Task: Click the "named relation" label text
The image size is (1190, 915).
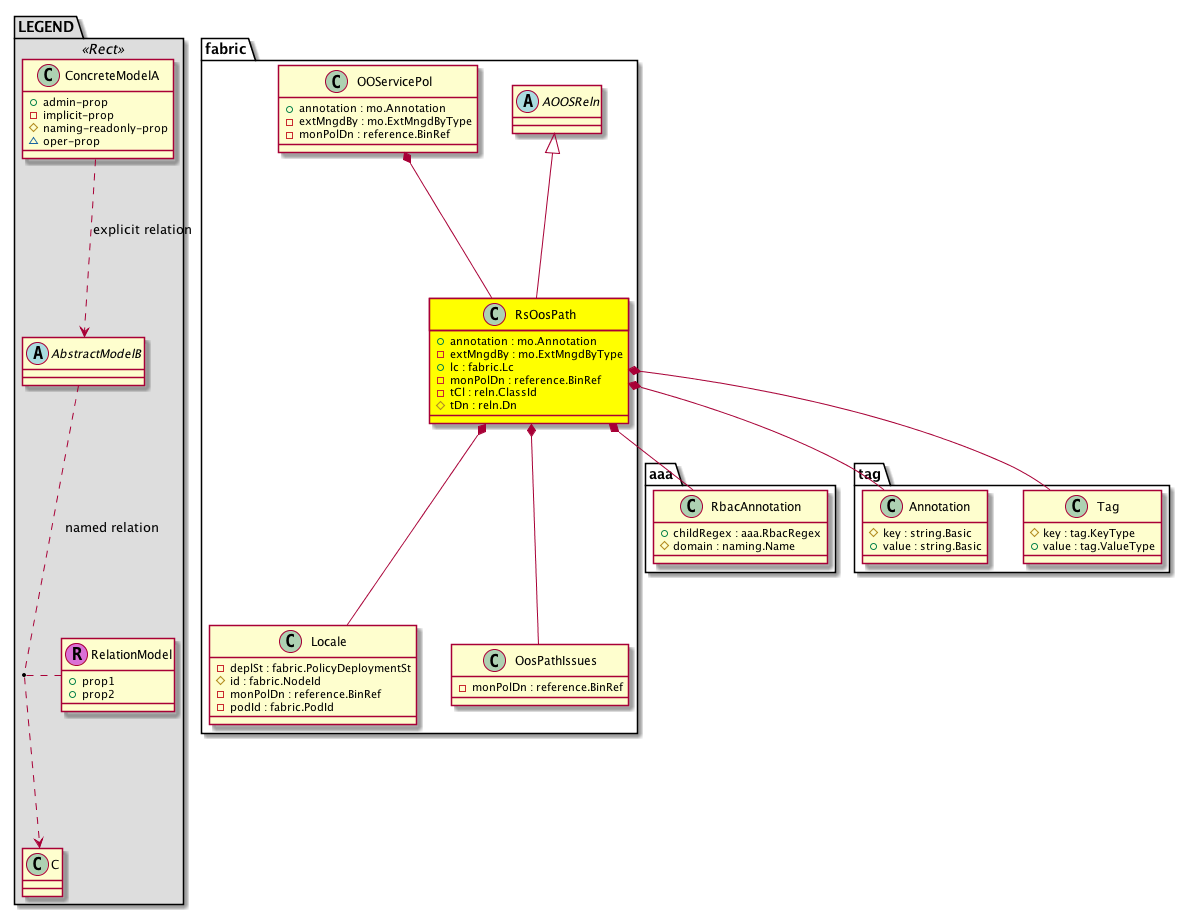Action: click(111, 527)
